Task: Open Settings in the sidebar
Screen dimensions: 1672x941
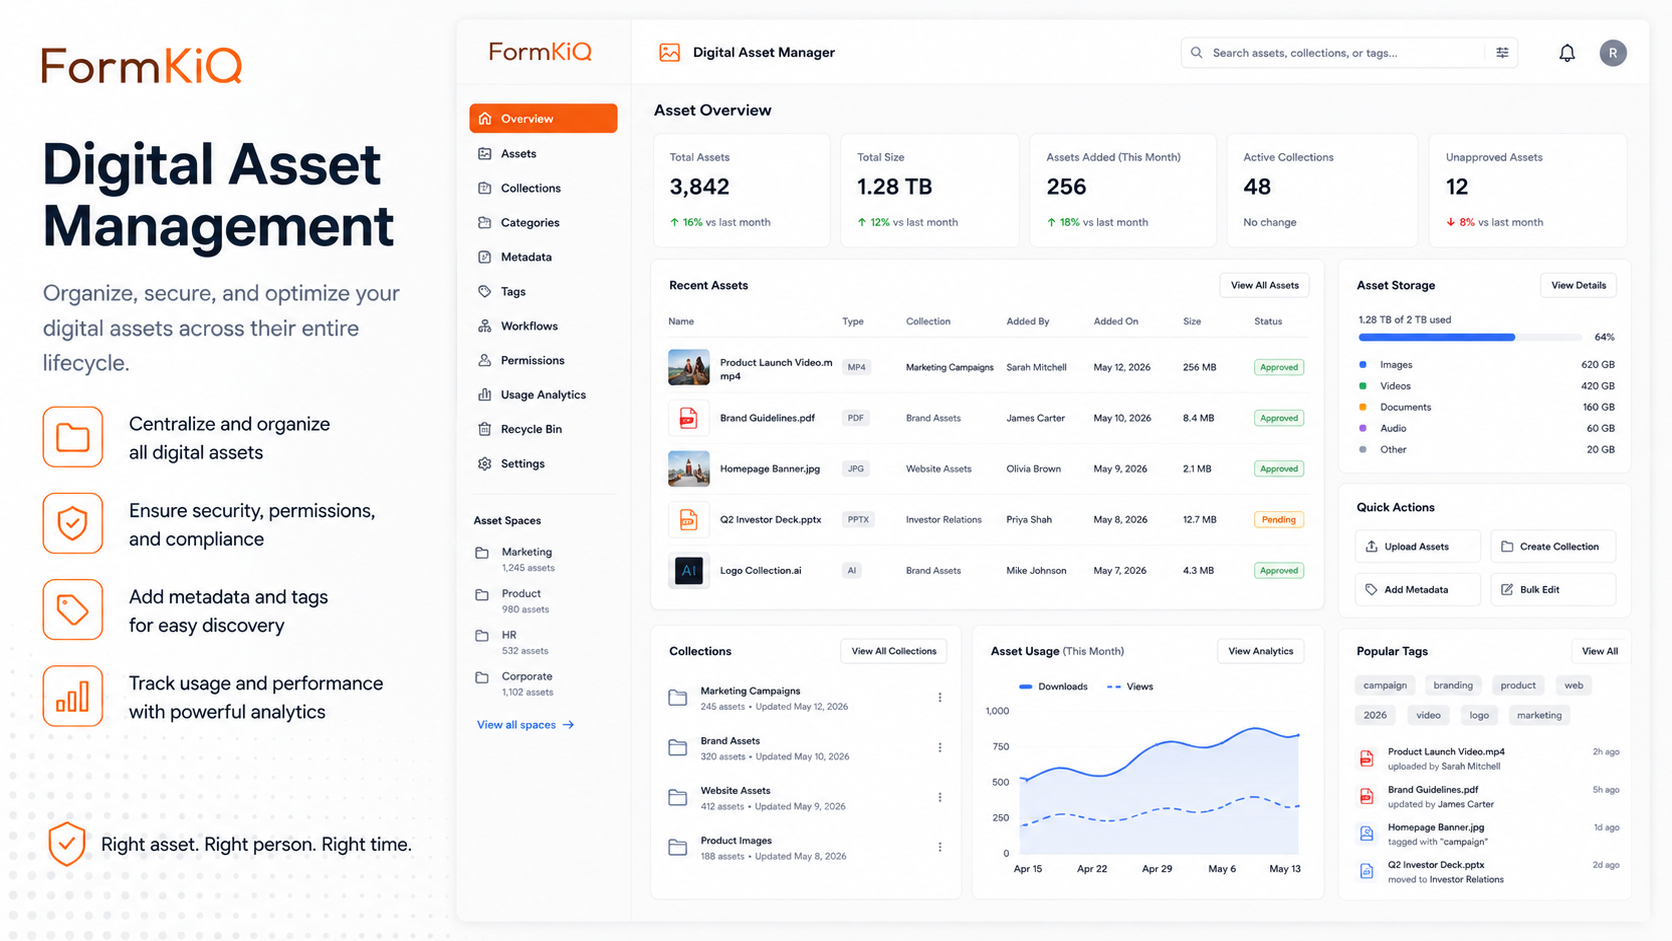Action: click(x=543, y=464)
